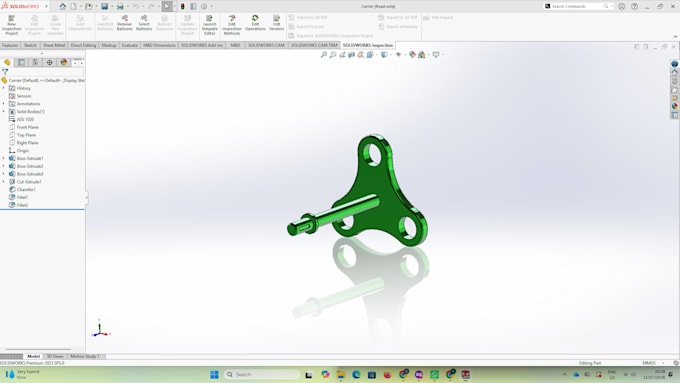Click the filter funnel icon in feature tree
The width and height of the screenshot is (680, 383).
(x=5, y=72)
